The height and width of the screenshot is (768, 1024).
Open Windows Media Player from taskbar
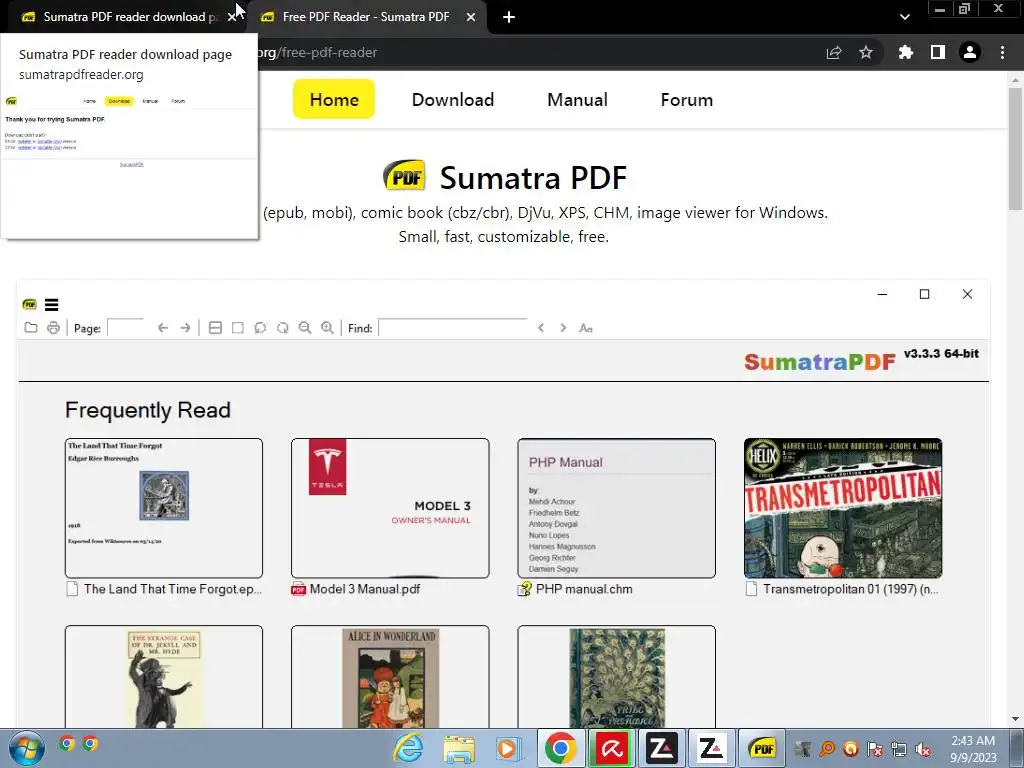pyautogui.click(x=507, y=748)
